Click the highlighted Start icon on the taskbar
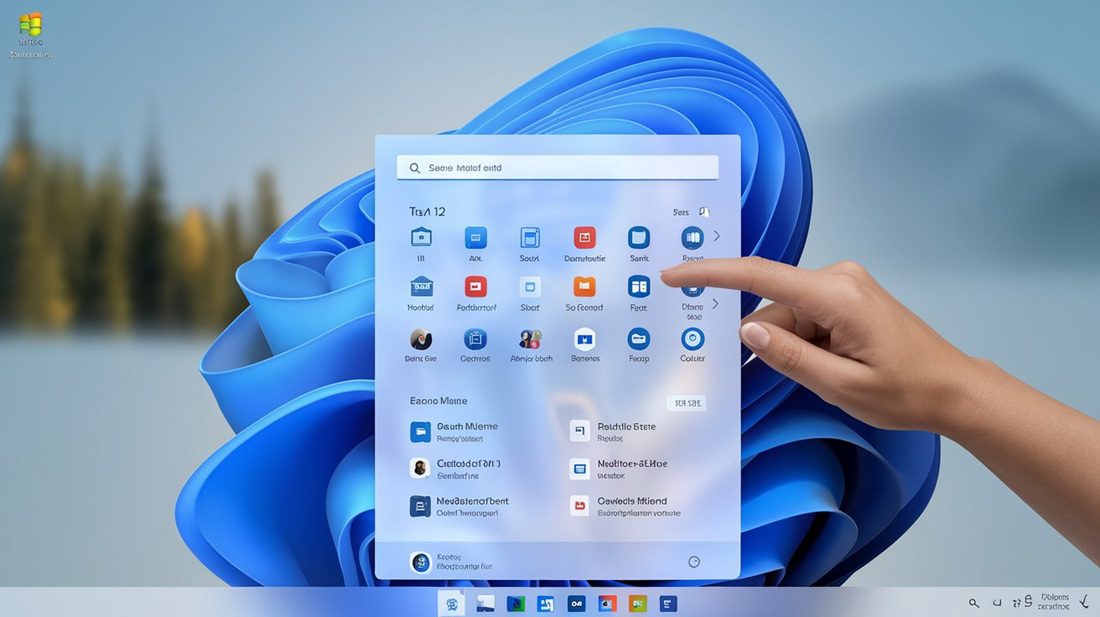 click(x=451, y=604)
